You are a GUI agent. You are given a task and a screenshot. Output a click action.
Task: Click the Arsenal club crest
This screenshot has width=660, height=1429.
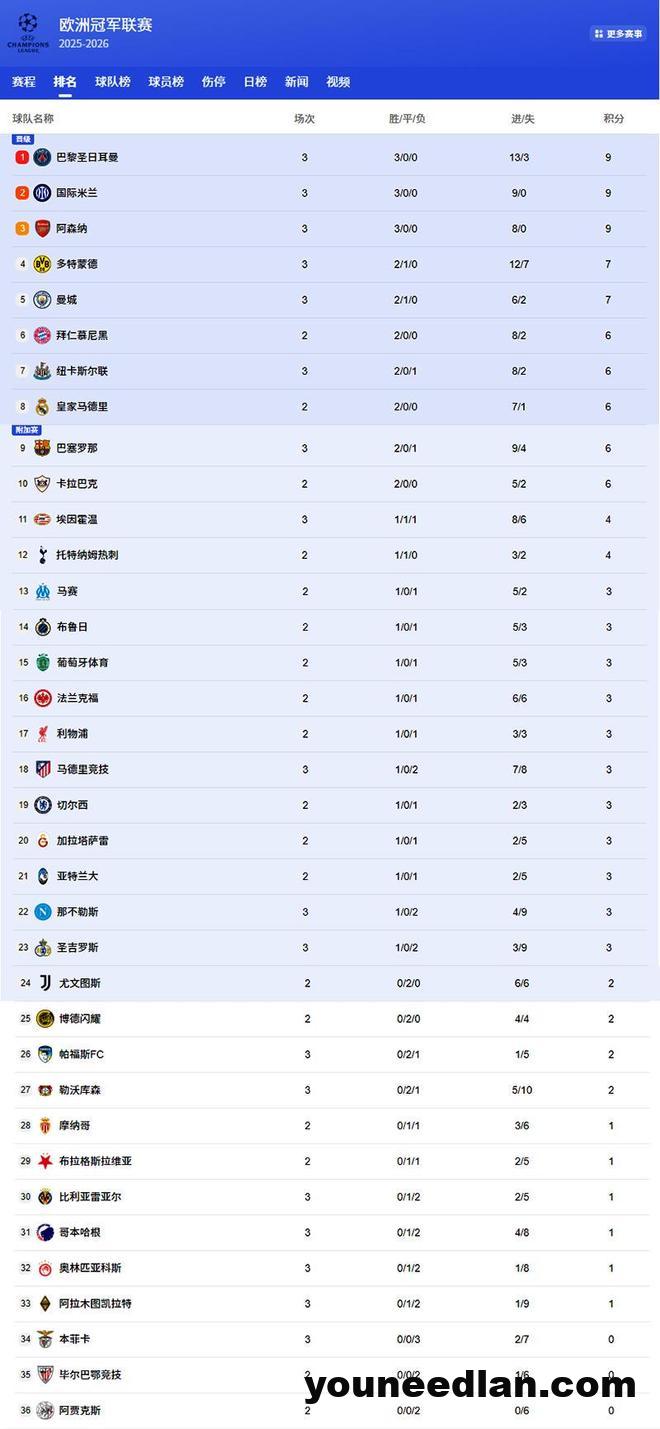pos(42,228)
